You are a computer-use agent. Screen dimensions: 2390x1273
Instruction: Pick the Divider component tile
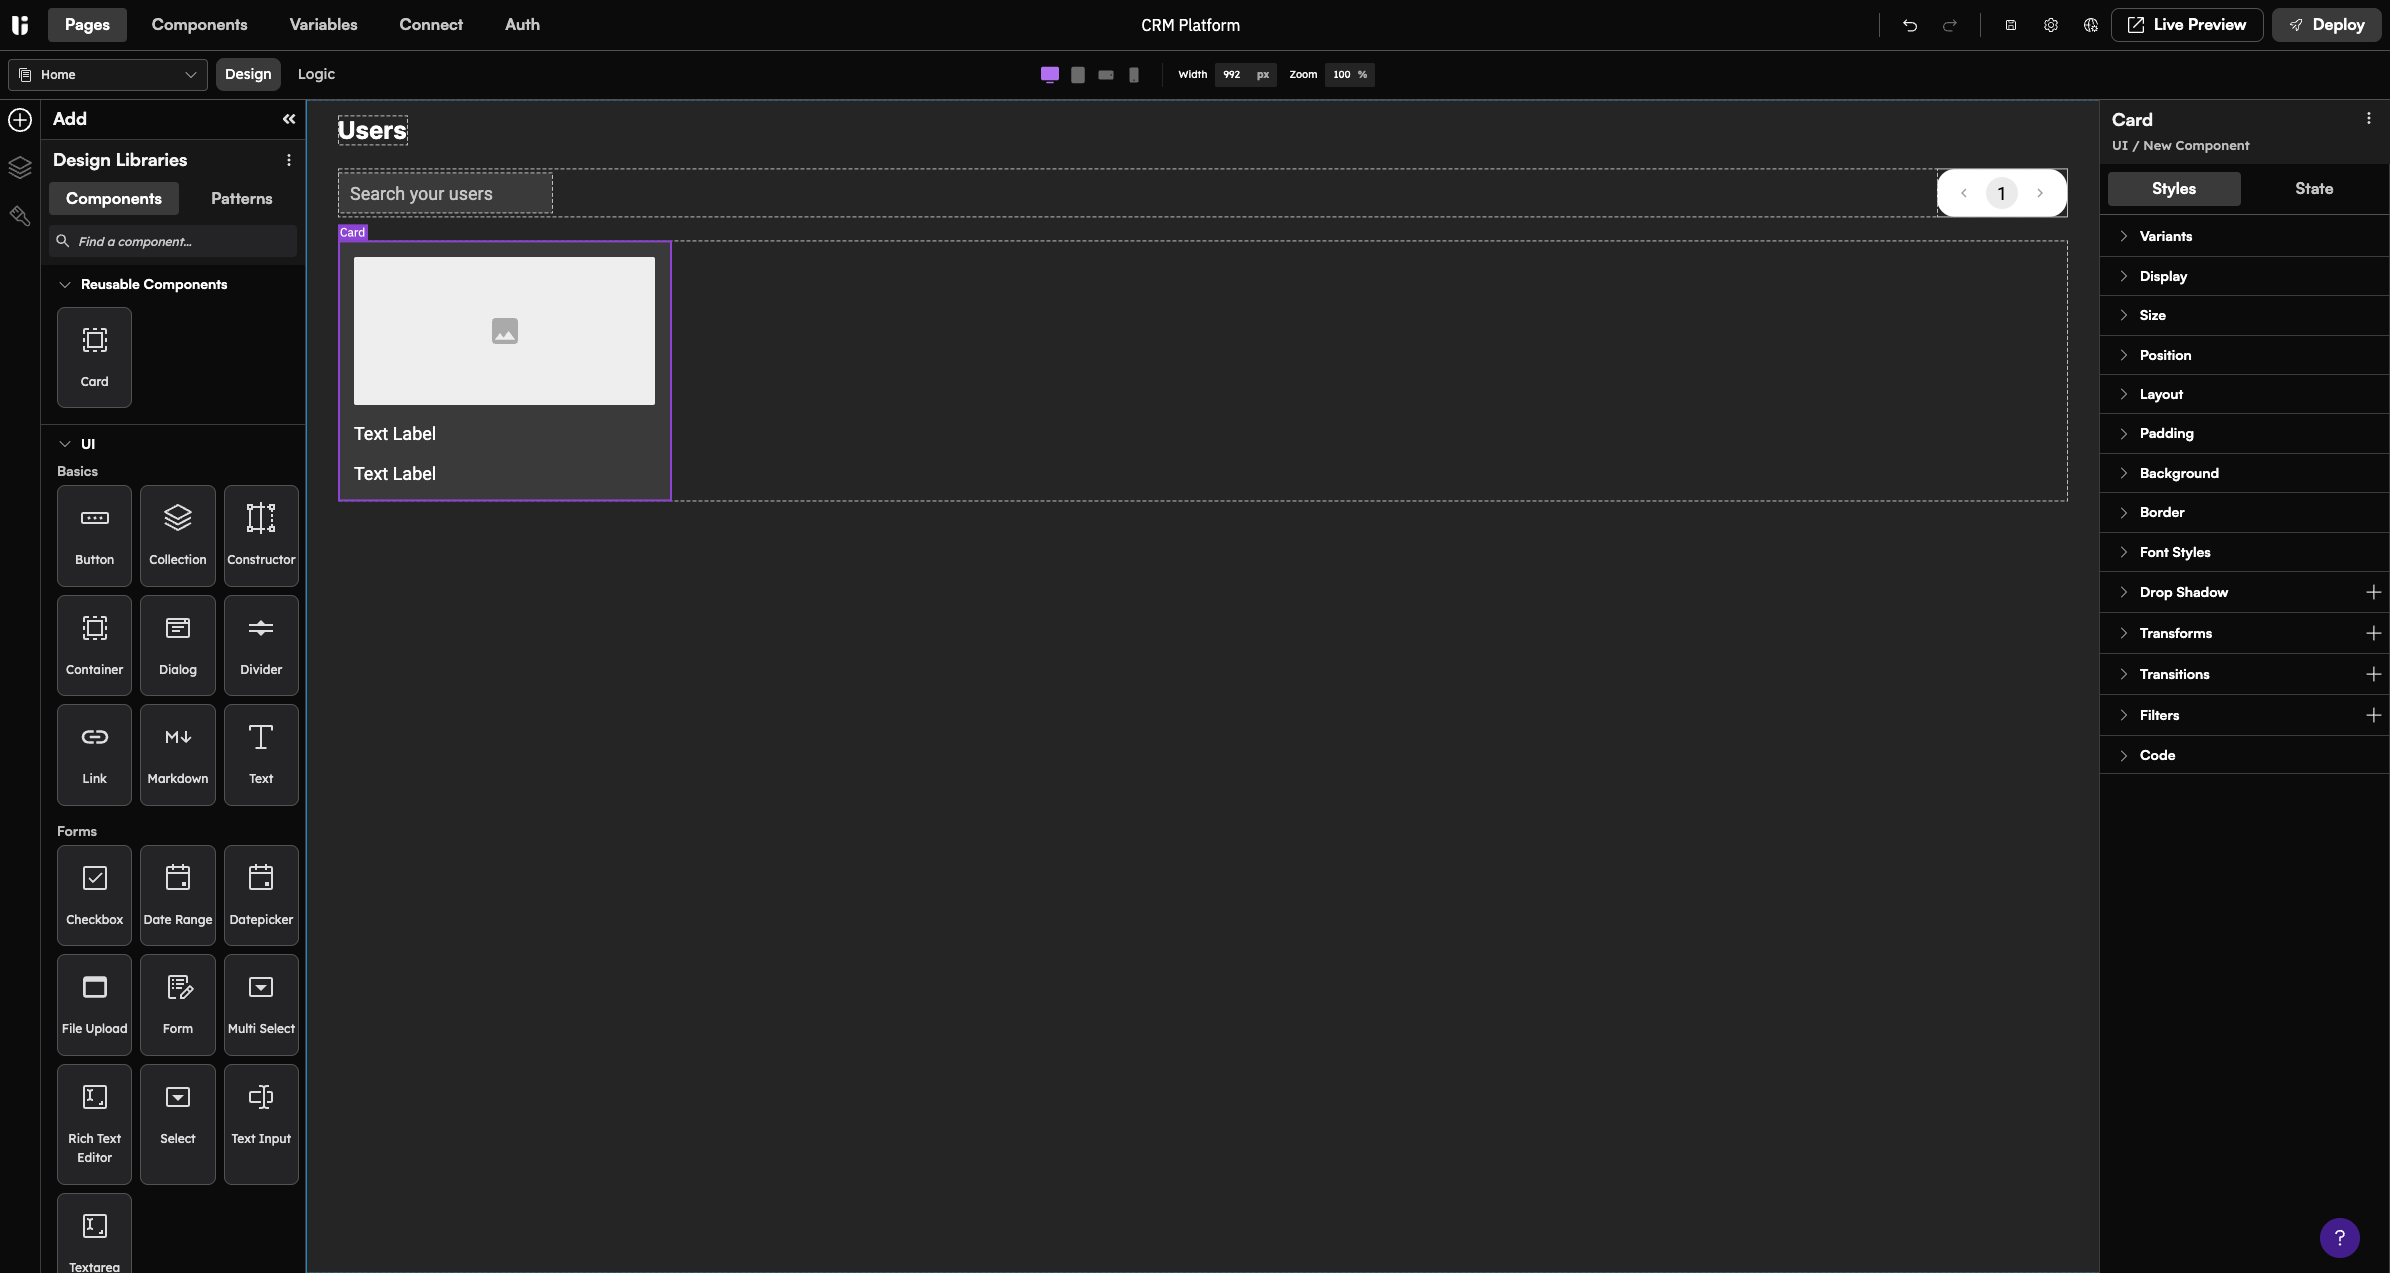point(261,645)
